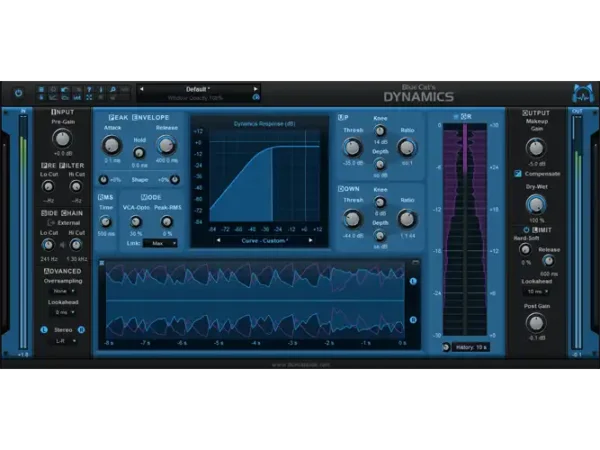
Task: Open the main menu icon in toolbar
Action: coord(41,90)
